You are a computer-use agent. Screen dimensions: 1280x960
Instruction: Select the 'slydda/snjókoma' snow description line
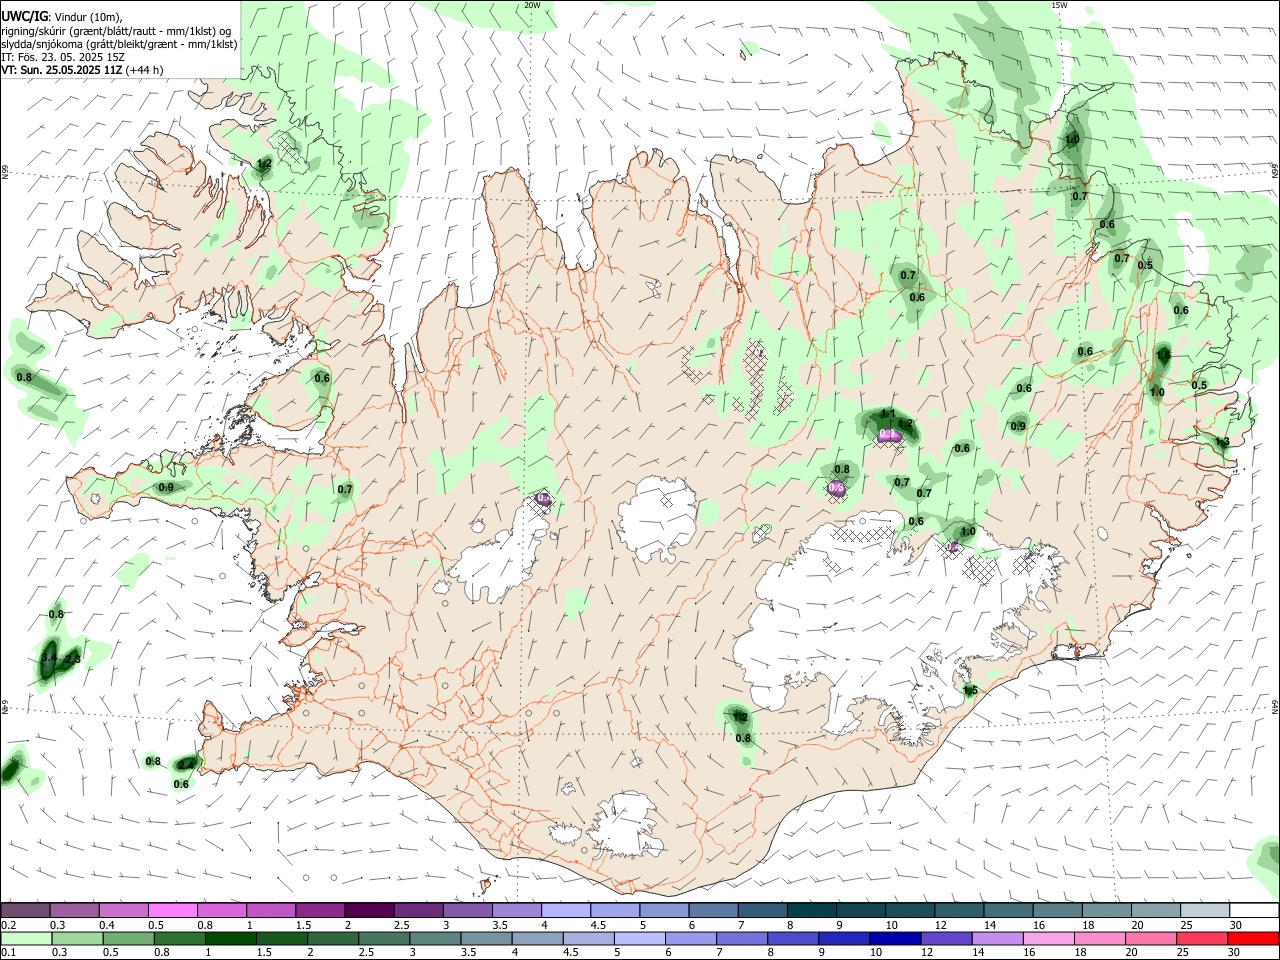pyautogui.click(x=119, y=44)
